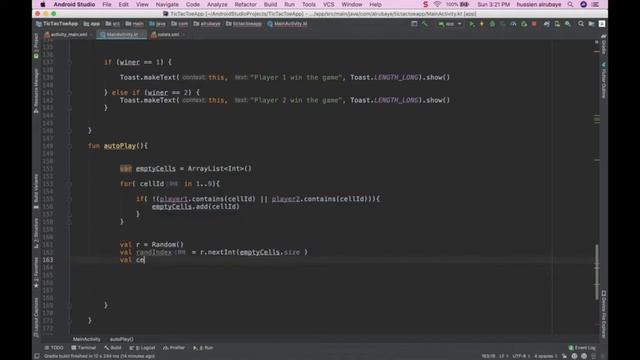Open the Tools menu

(x=309, y=4)
